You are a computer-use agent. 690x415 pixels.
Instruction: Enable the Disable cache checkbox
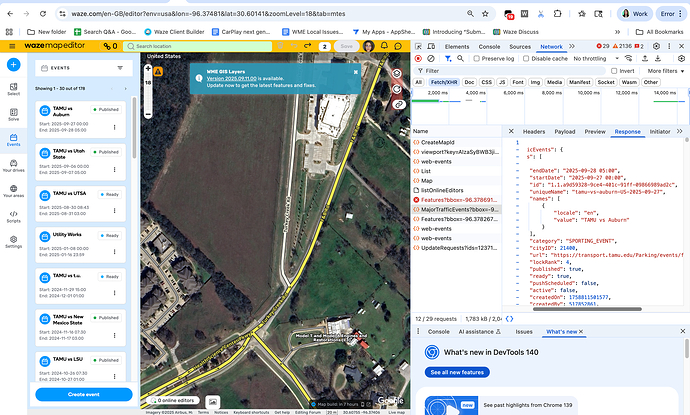(526, 59)
